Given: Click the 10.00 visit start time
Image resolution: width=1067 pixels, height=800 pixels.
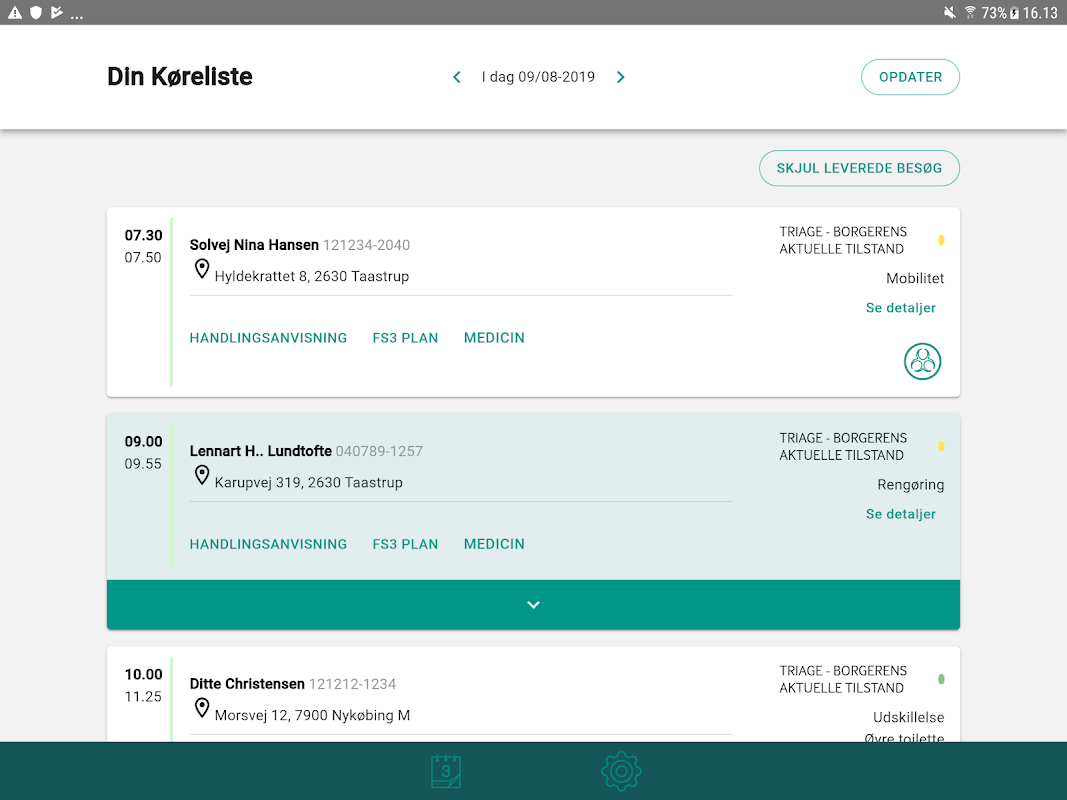Looking at the screenshot, I should point(144,674).
